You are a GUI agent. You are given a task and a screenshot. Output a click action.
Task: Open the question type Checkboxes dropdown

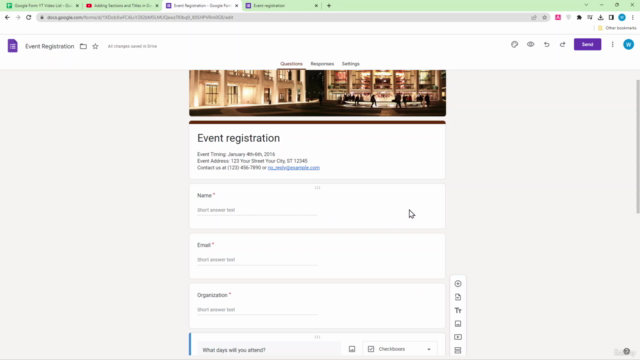tap(400, 349)
